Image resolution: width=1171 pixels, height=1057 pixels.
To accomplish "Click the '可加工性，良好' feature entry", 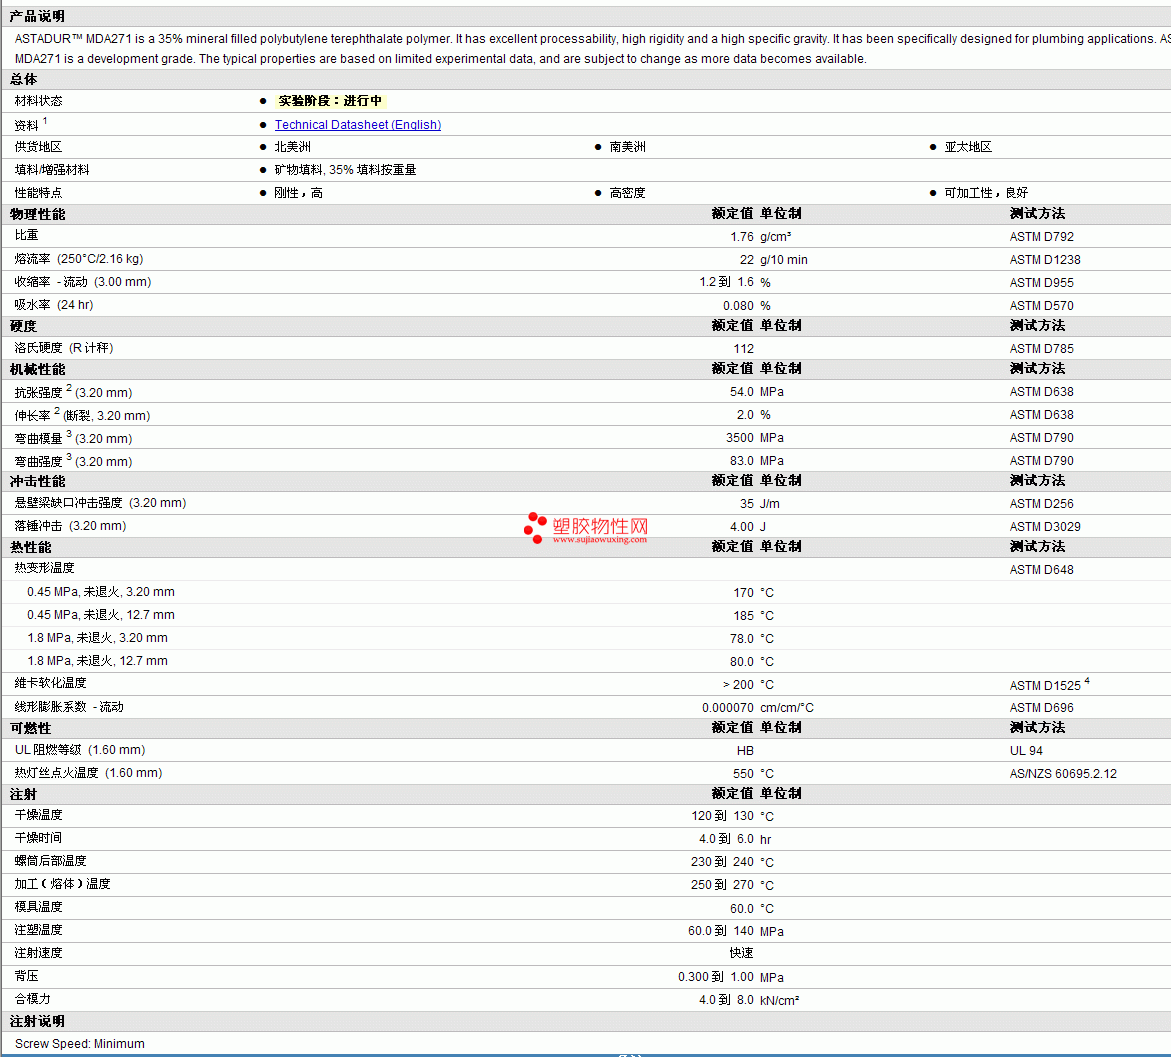I will 986,193.
